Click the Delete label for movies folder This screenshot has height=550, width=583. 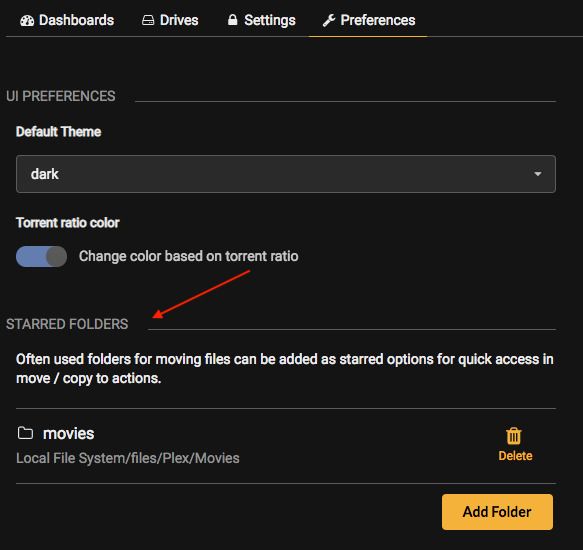pyautogui.click(x=515, y=456)
